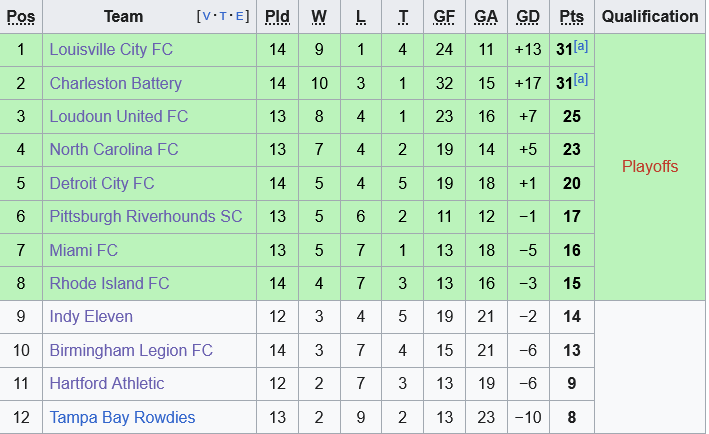Image resolution: width=709 pixels, height=434 pixels.
Task: Click the Pts column header
Action: click(x=572, y=16)
